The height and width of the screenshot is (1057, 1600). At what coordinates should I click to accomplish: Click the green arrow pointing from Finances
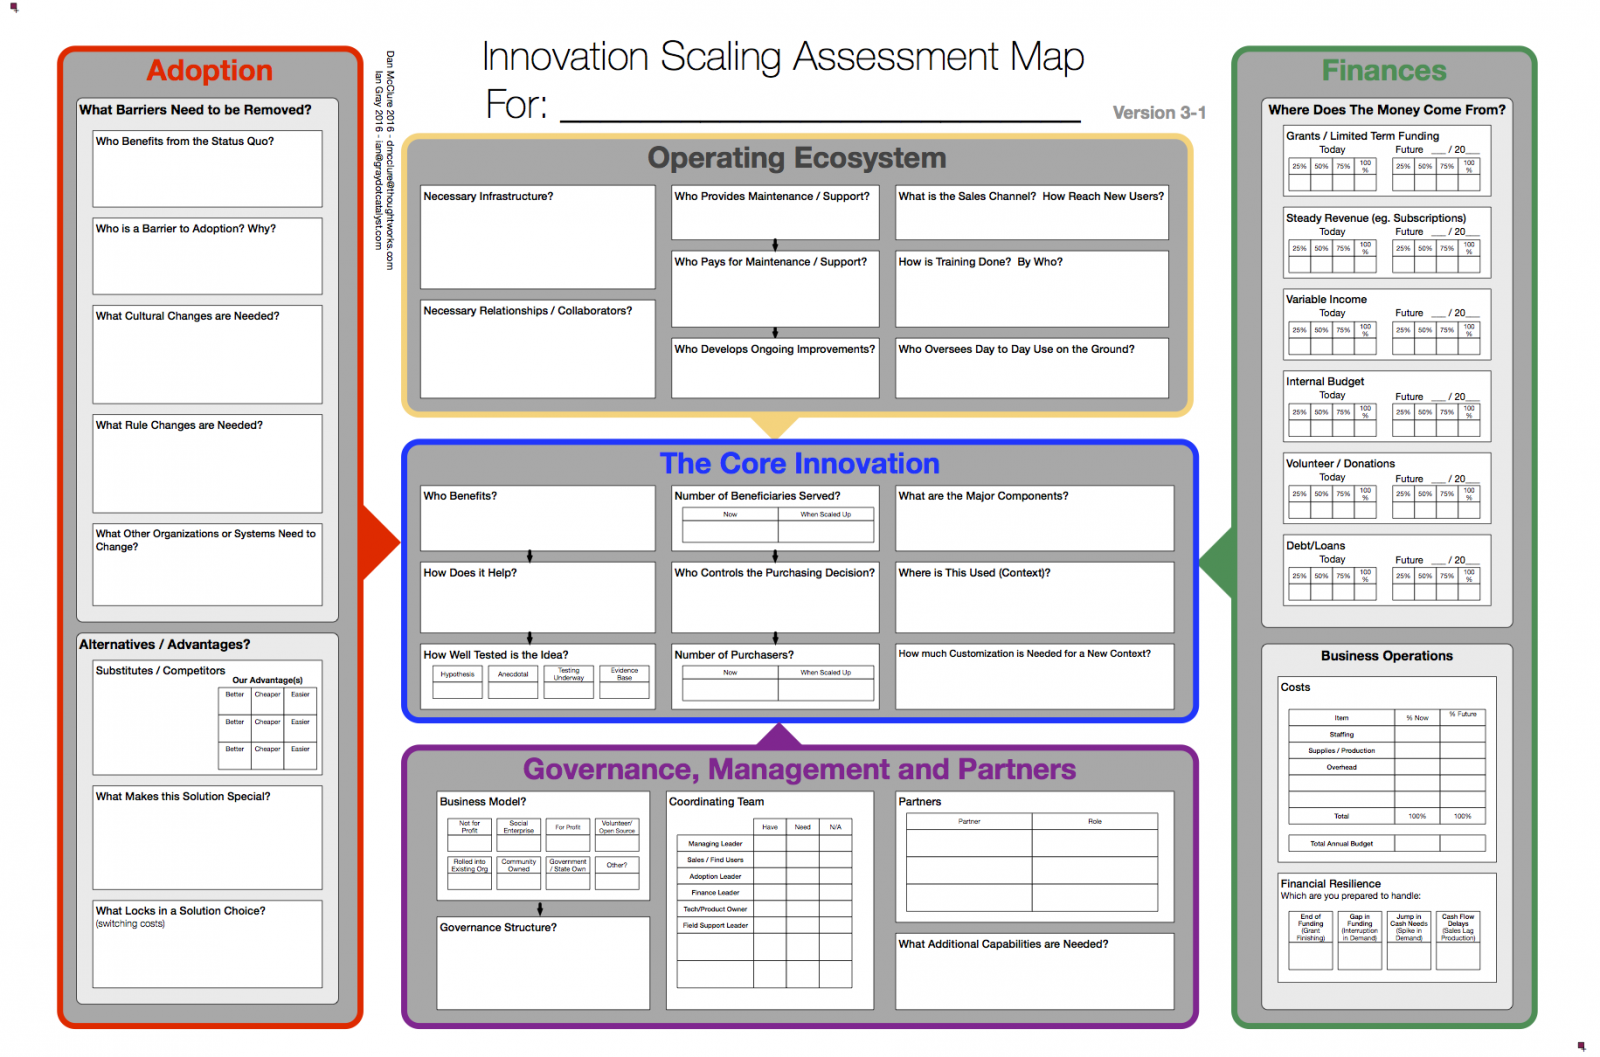click(1217, 563)
